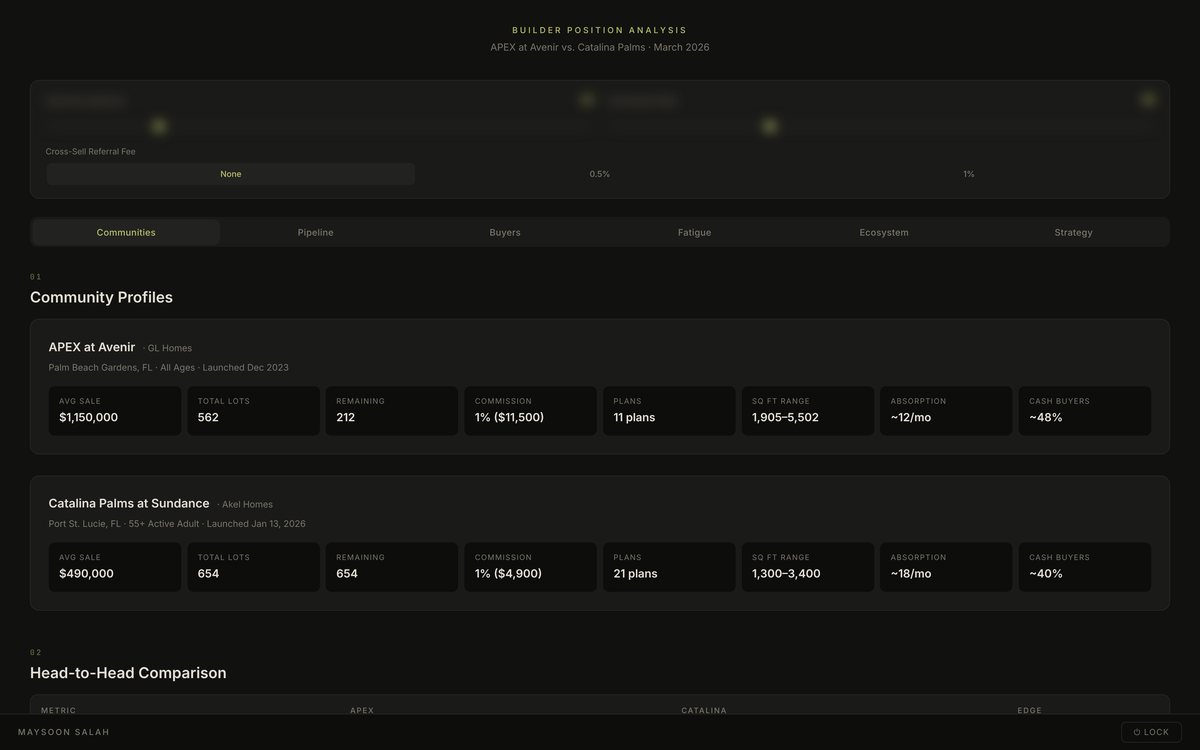Viewport: 1200px width, 750px height.
Task: Click the Lock button
Action: [1151, 732]
